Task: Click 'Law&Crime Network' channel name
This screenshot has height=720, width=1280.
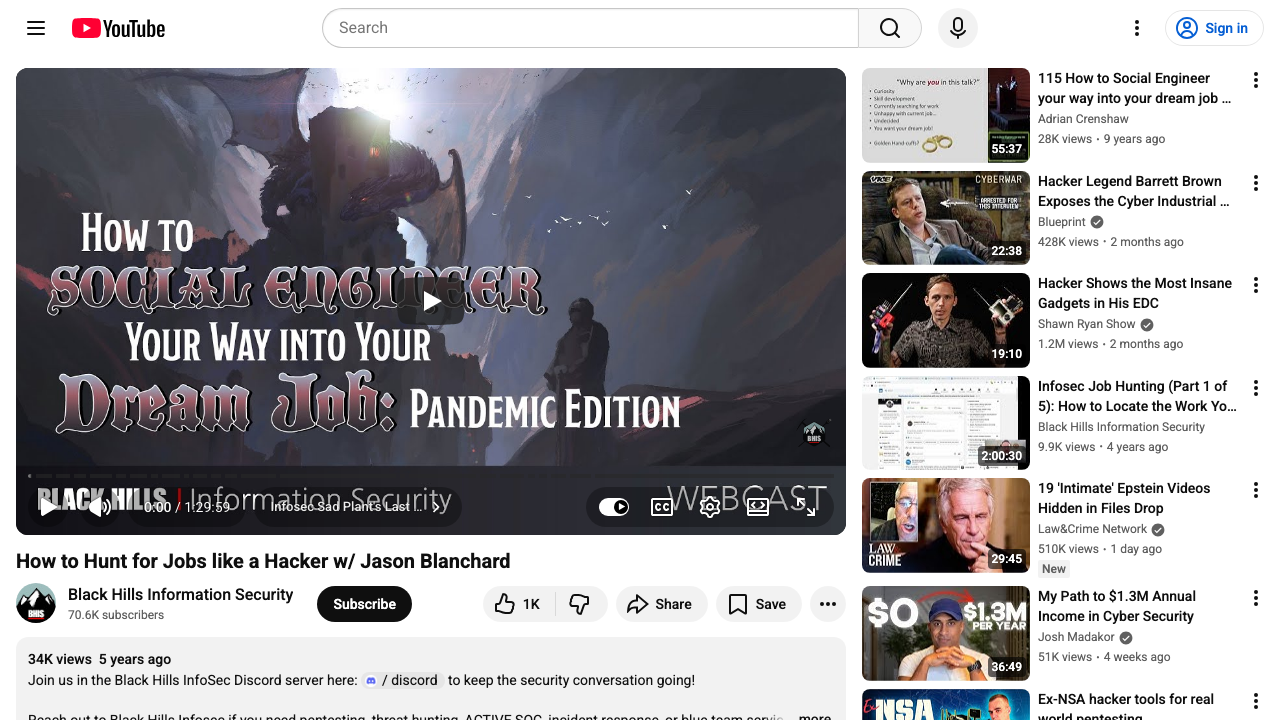Action: pos(1093,529)
